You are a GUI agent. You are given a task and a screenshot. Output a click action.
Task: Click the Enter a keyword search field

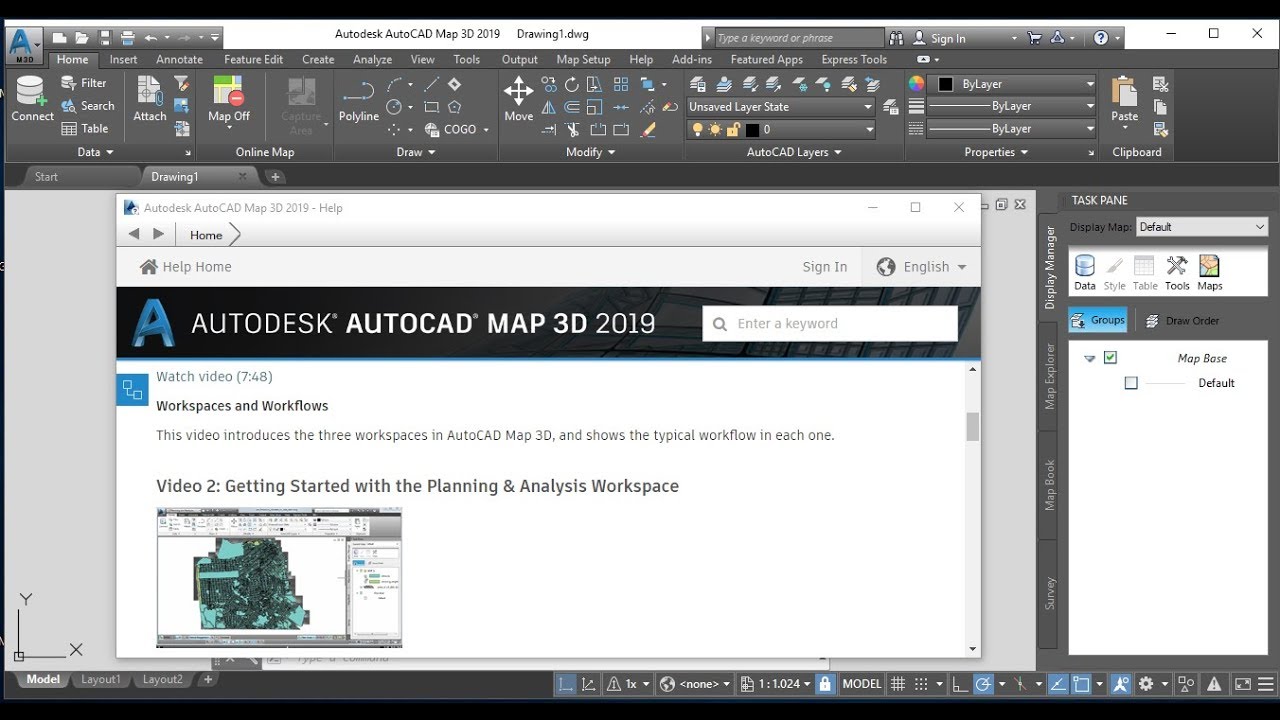tap(830, 323)
